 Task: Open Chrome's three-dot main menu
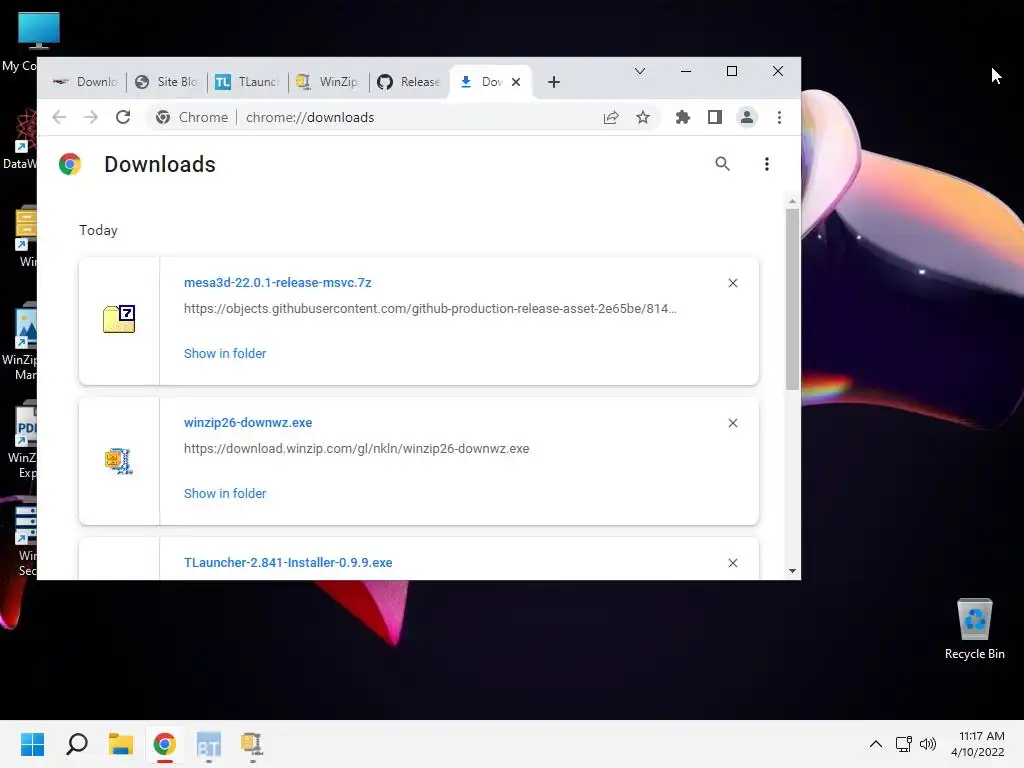tap(779, 118)
